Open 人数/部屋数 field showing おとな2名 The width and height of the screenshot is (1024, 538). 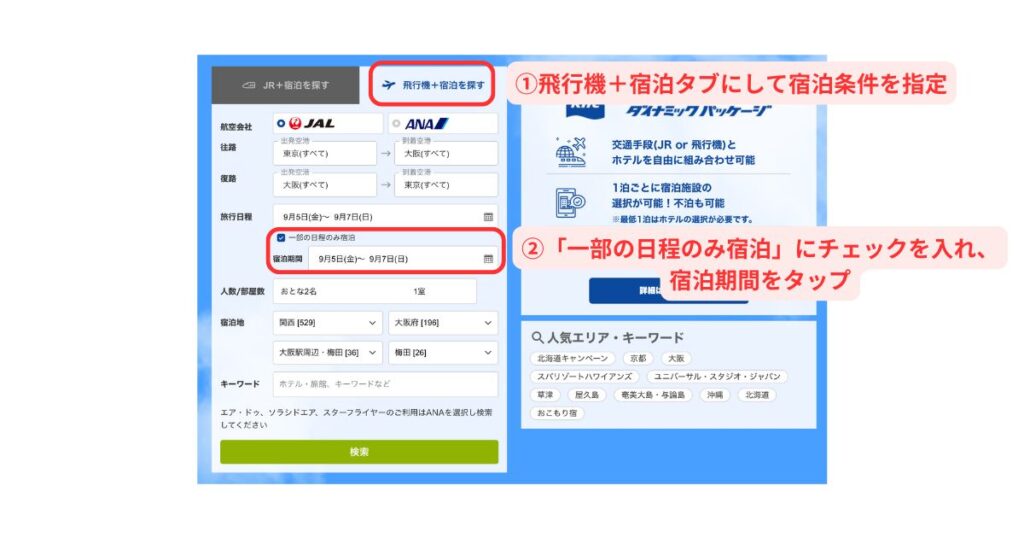(375, 291)
